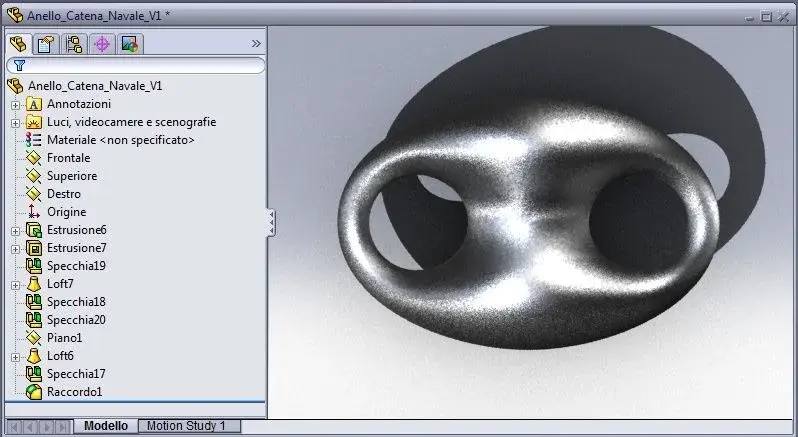Select Materiale <non specificato> item
The image size is (798, 437).
pyautogui.click(x=121, y=139)
